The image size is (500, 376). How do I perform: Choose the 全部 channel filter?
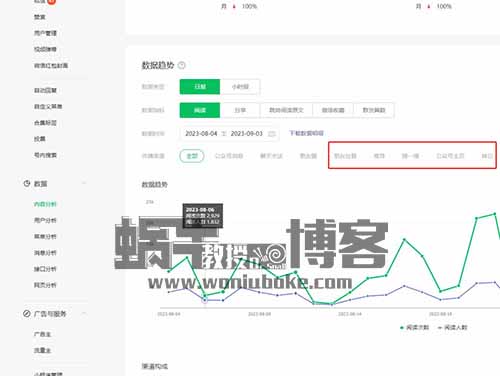tap(192, 156)
